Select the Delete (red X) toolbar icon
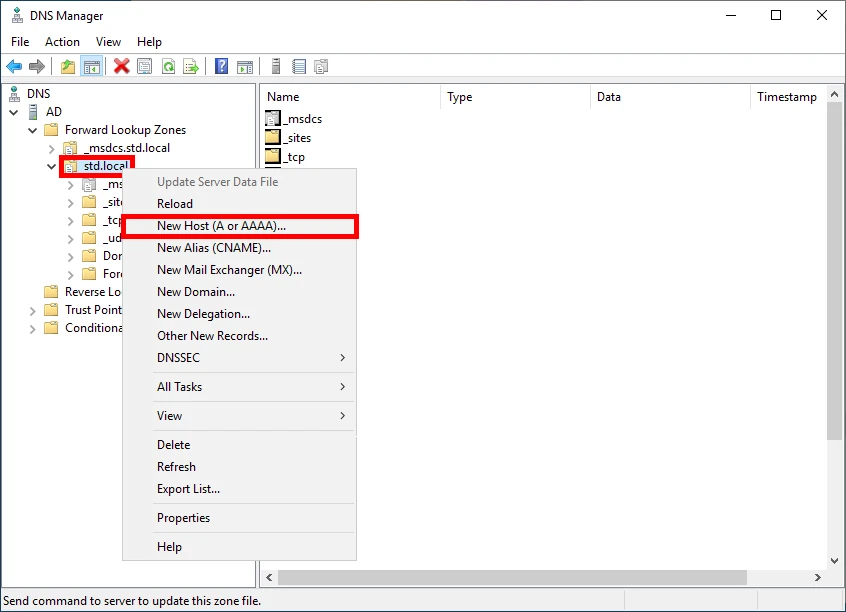Image resolution: width=846 pixels, height=612 pixels. coord(122,66)
